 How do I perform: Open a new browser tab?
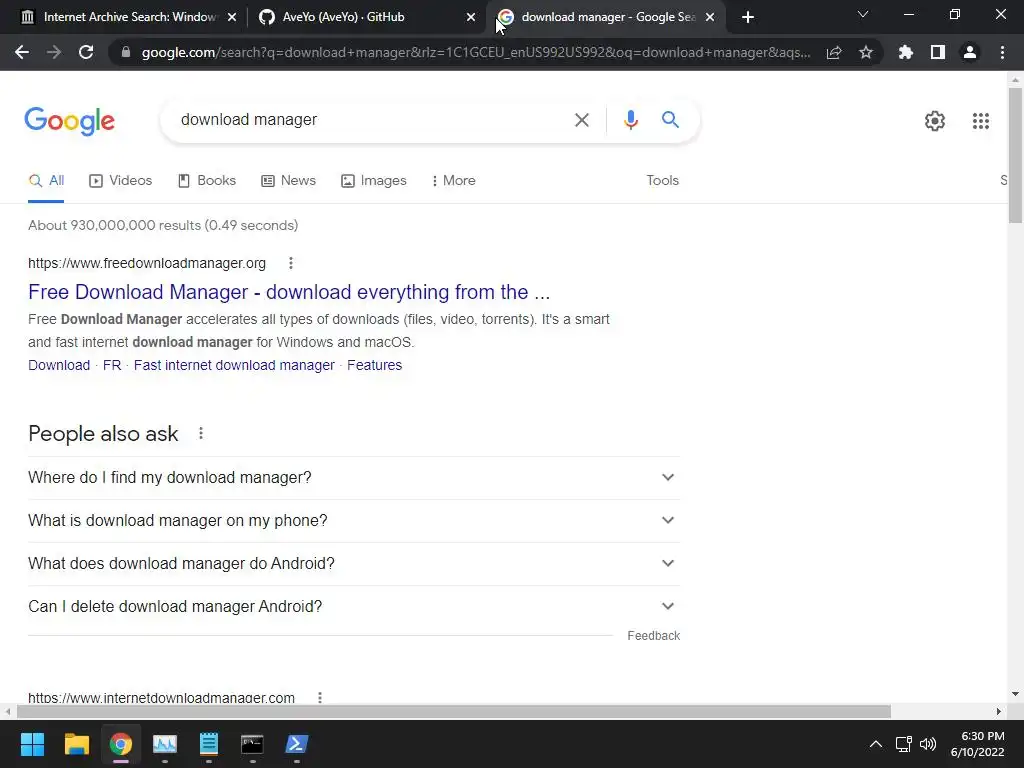coord(748,17)
